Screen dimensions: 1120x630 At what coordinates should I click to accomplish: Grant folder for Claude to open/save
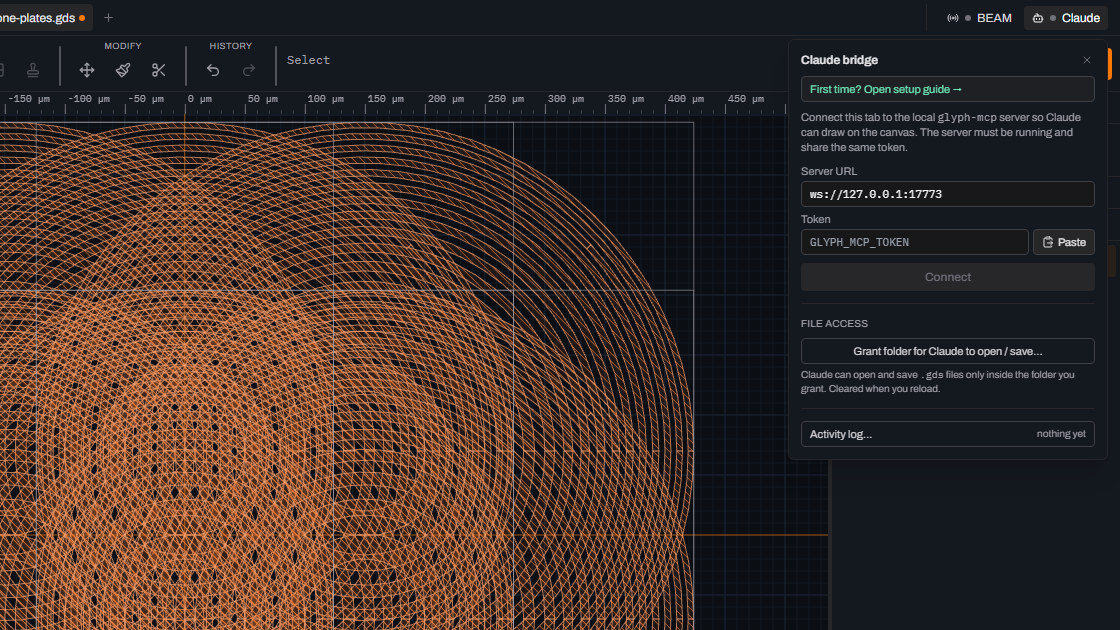coord(947,351)
